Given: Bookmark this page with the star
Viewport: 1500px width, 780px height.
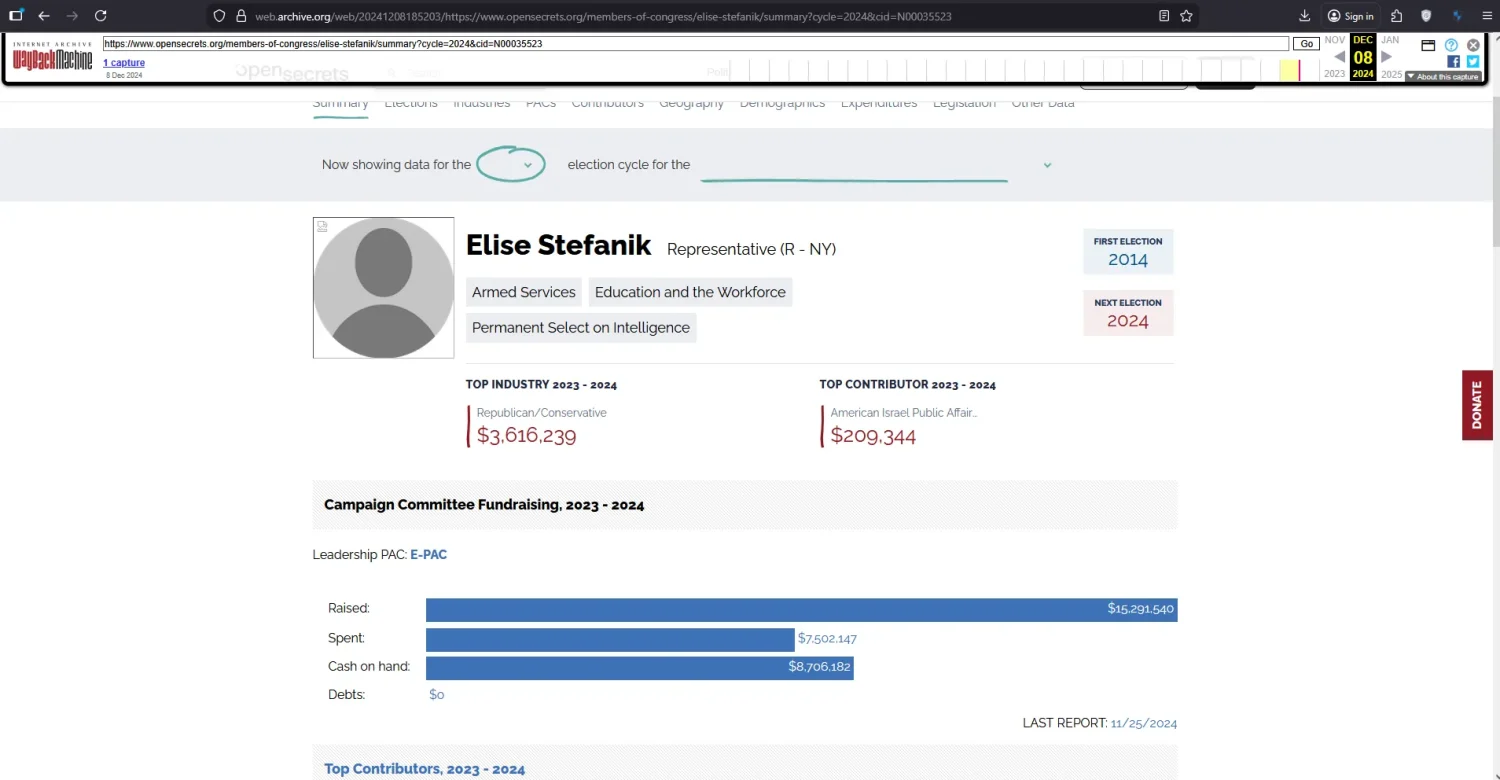Looking at the screenshot, I should (x=1186, y=16).
